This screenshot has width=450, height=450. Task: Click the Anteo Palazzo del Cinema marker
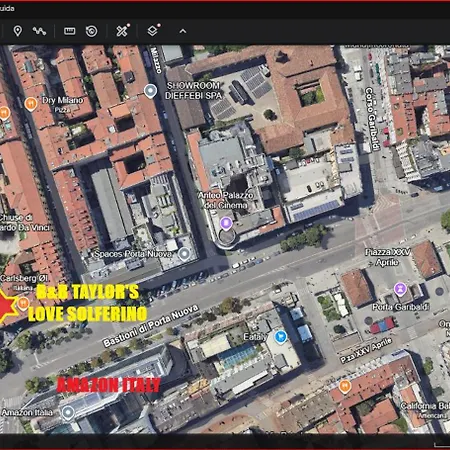(x=226, y=223)
